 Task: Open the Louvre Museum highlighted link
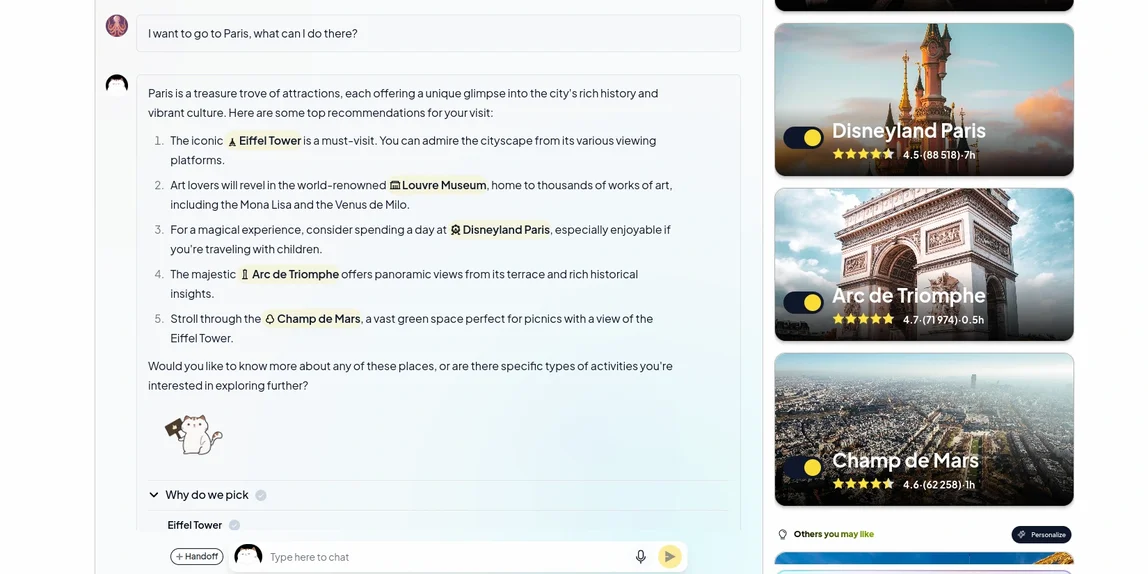pos(438,185)
